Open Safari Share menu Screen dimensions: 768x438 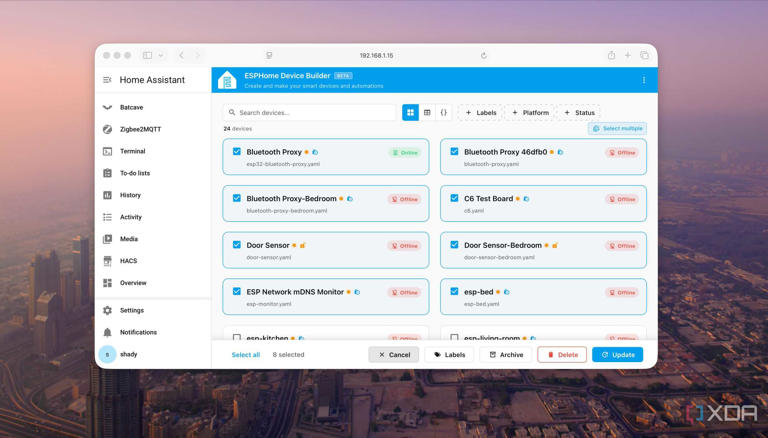coord(611,55)
